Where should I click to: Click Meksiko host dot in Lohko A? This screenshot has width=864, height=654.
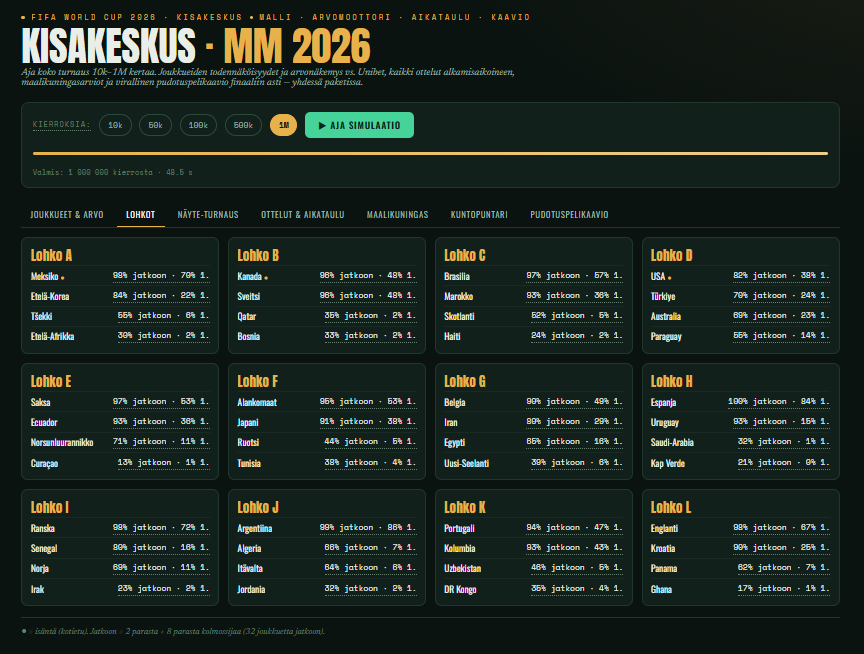tap(62, 278)
